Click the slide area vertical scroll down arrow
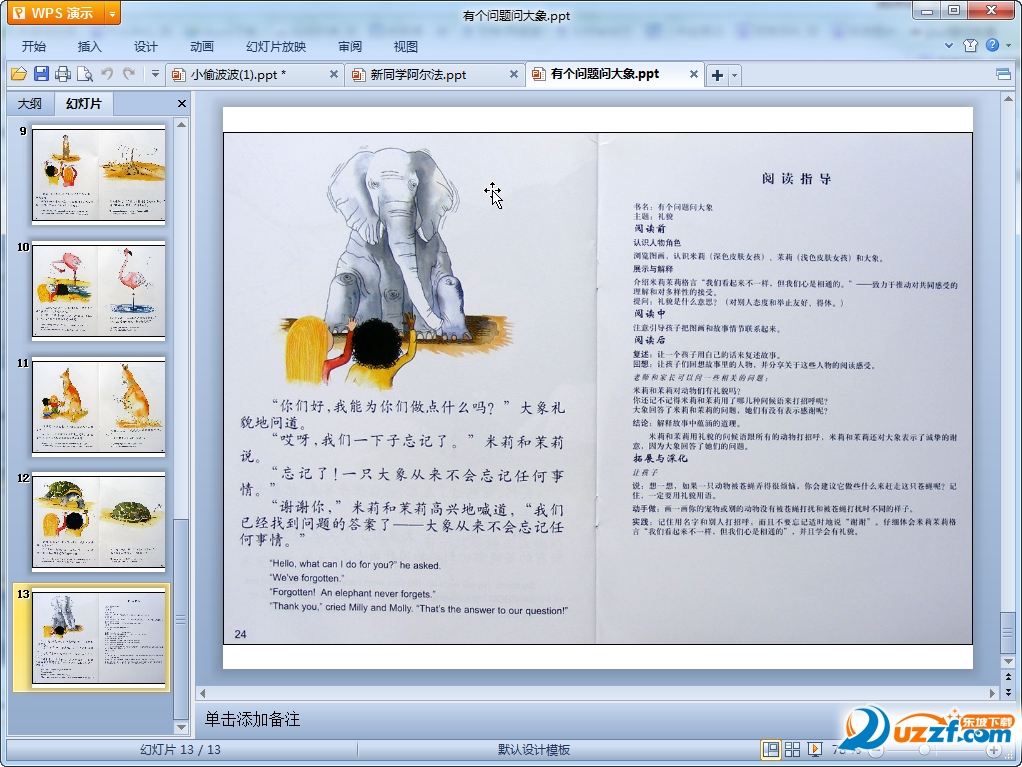This screenshot has height=767, width=1022. (x=1008, y=661)
